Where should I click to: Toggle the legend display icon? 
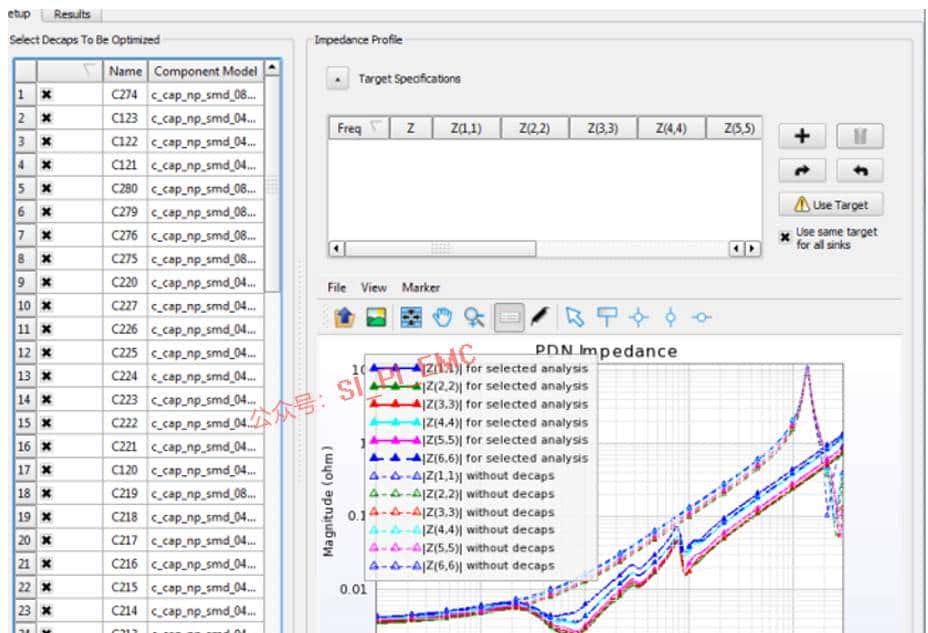[508, 317]
